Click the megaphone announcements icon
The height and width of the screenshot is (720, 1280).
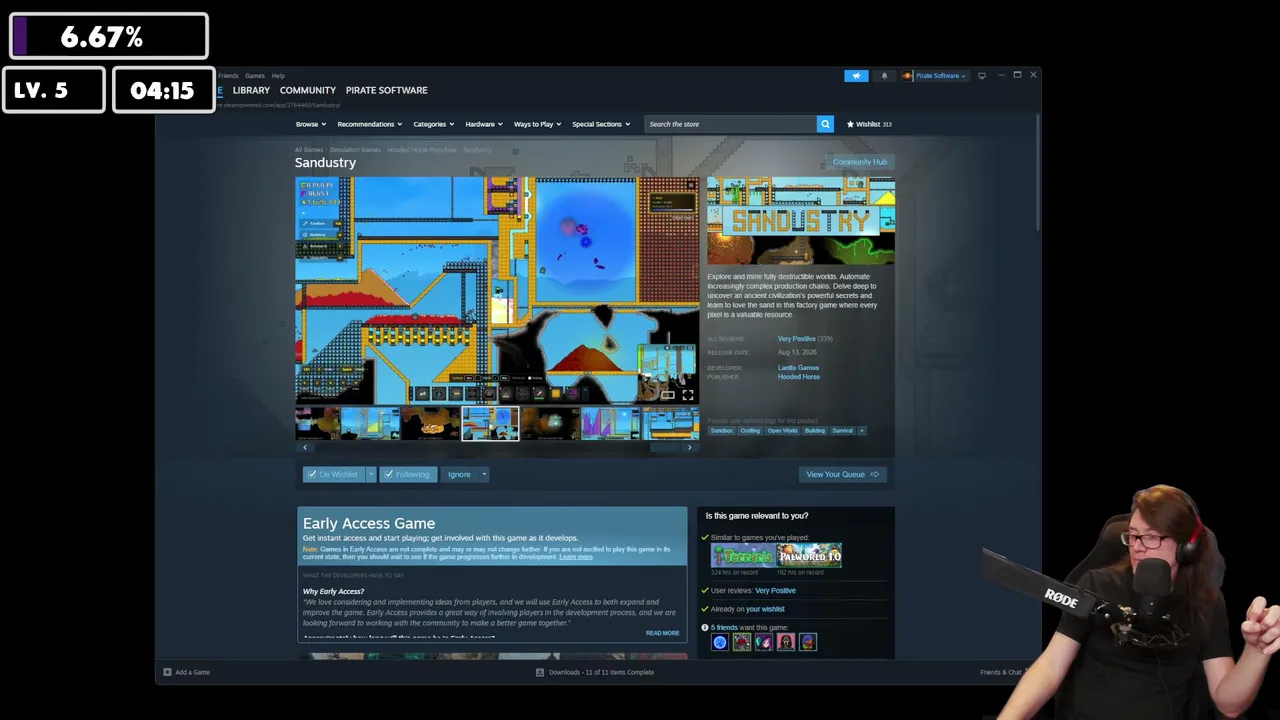click(x=856, y=76)
